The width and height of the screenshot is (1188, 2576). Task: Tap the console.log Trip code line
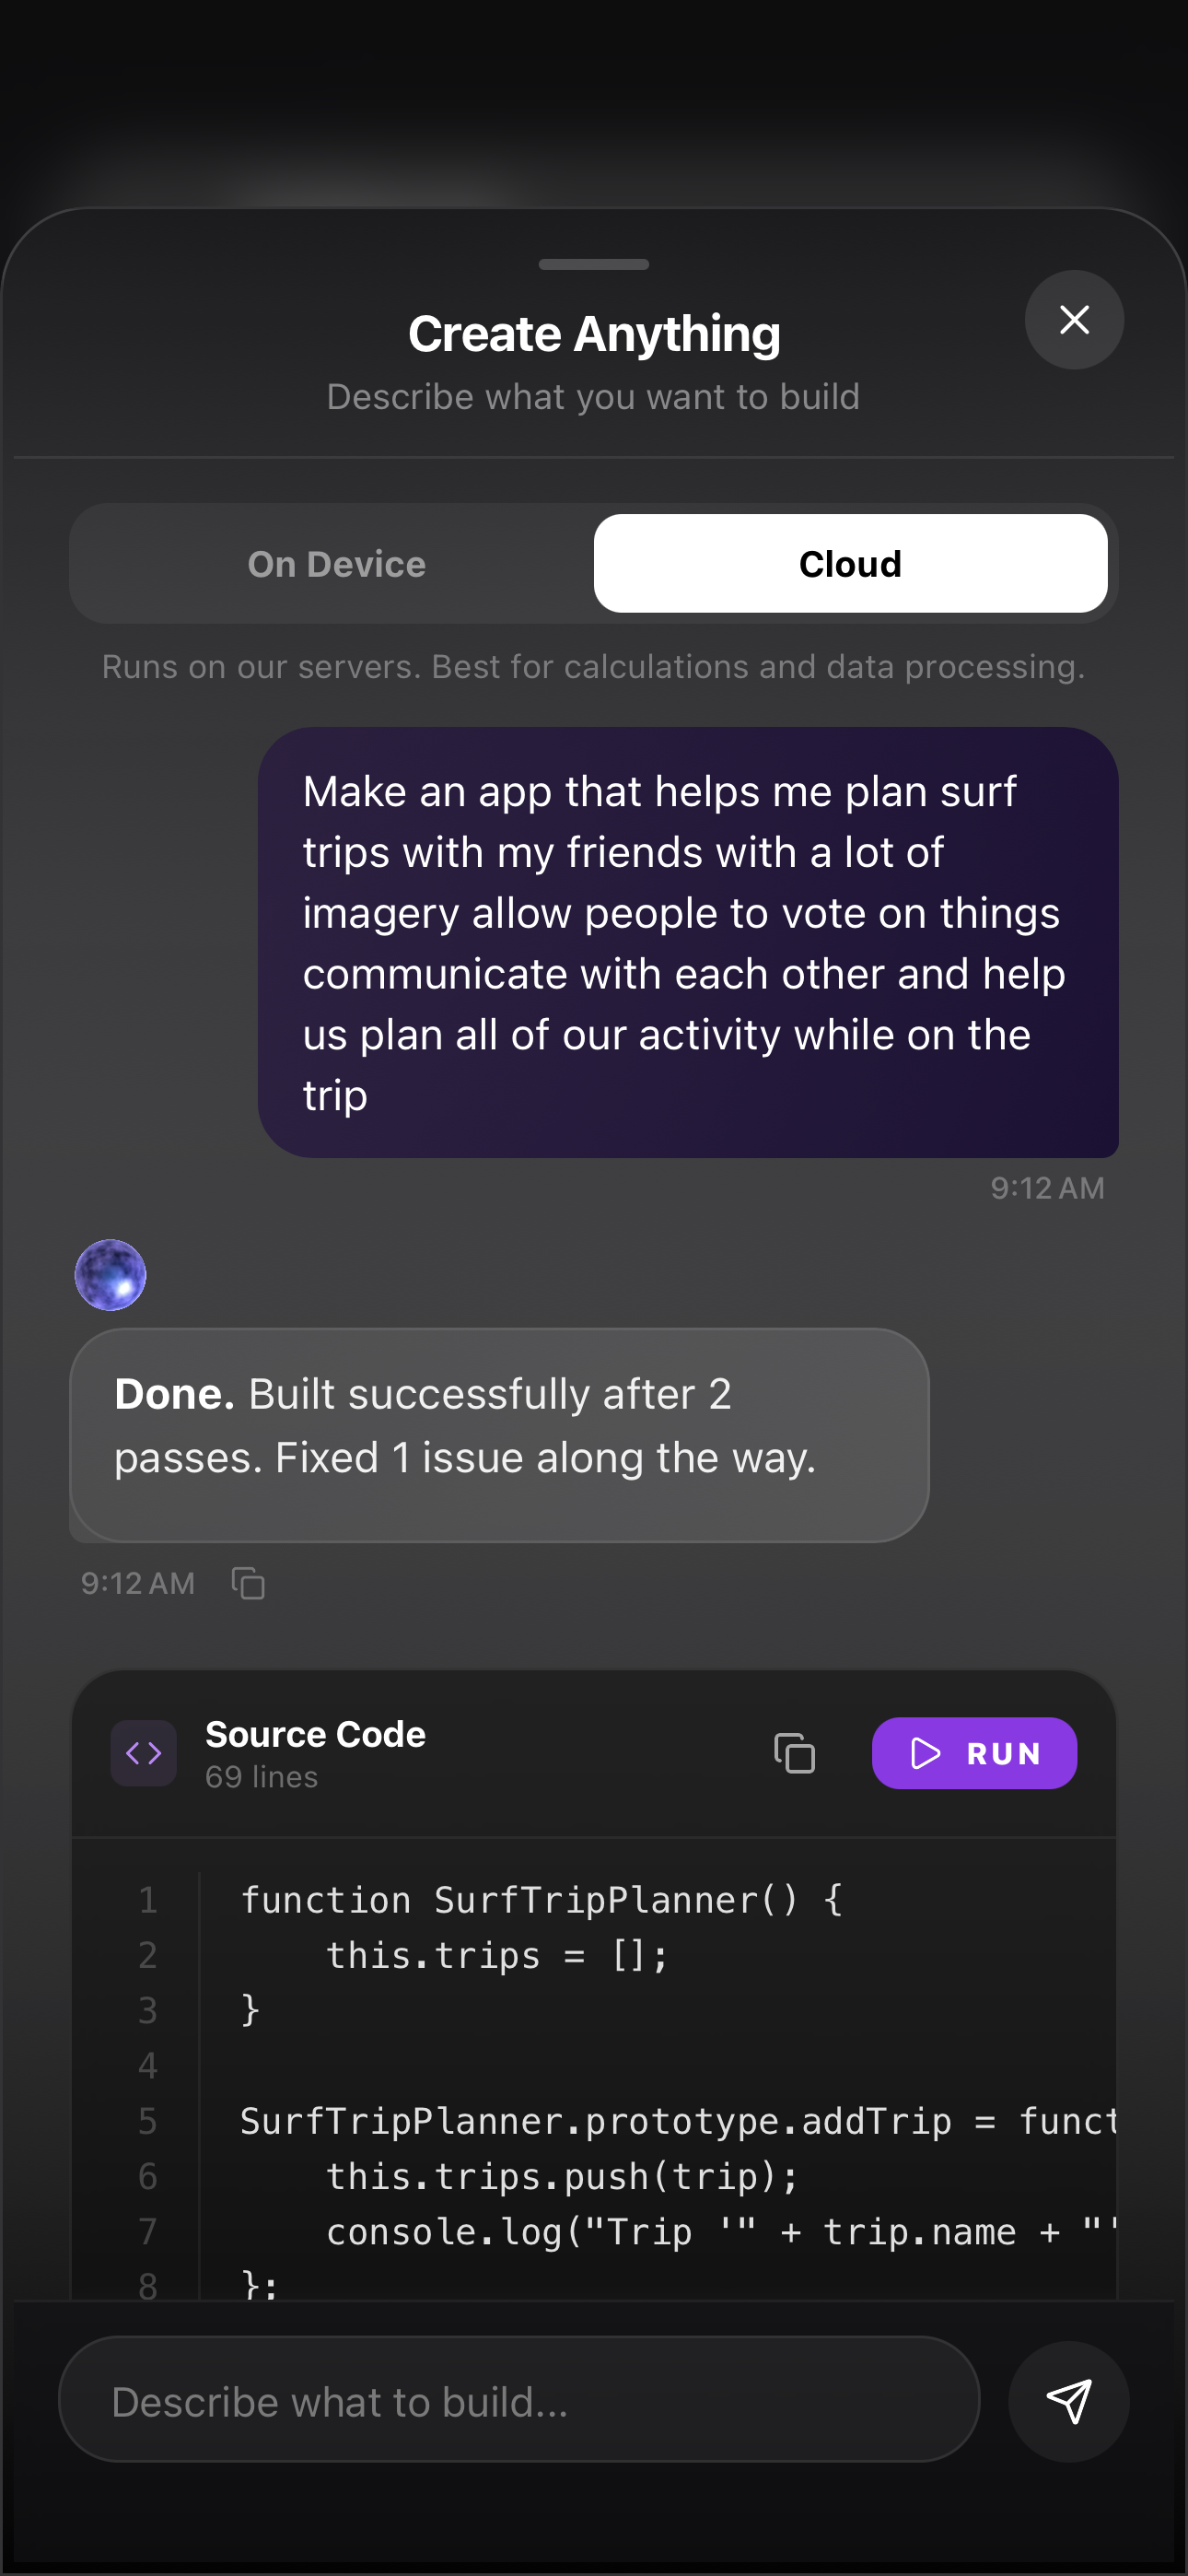coord(721,2232)
